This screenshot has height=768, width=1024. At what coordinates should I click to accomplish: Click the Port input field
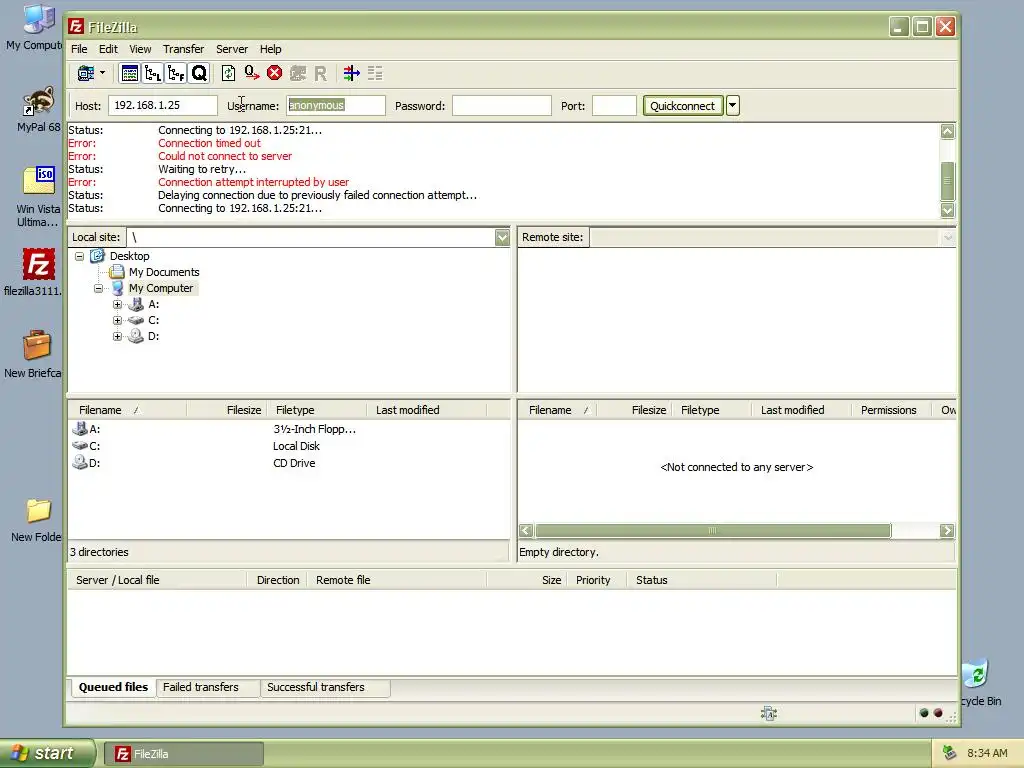tap(614, 105)
